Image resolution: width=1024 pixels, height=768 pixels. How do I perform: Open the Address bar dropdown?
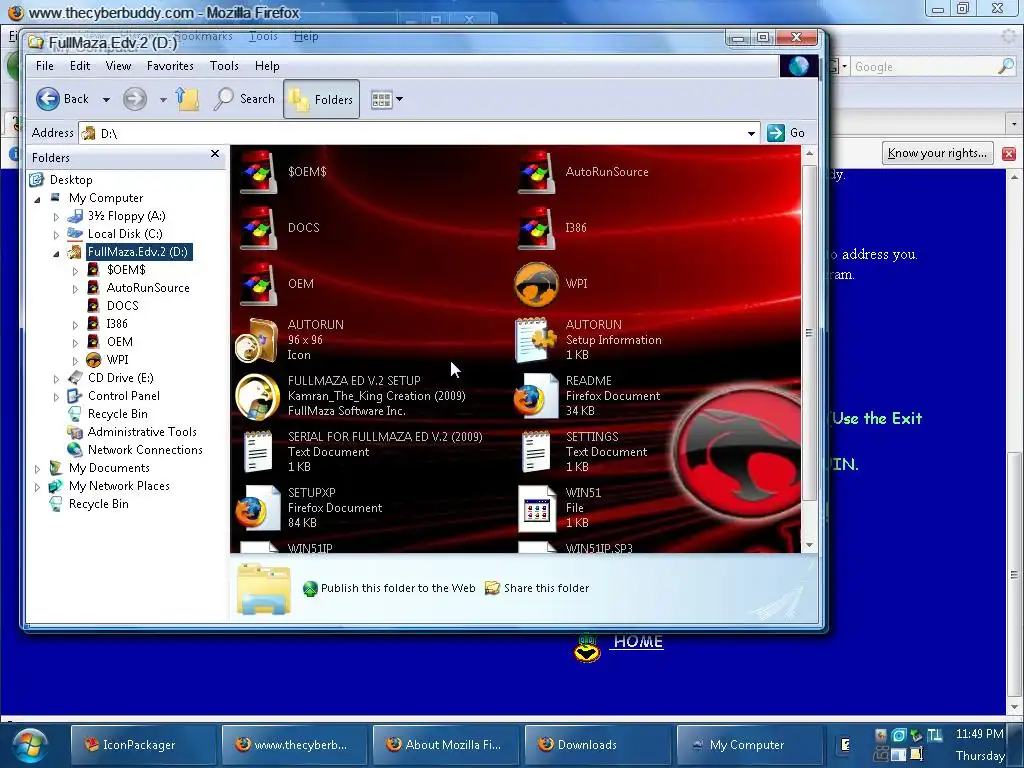pos(751,133)
